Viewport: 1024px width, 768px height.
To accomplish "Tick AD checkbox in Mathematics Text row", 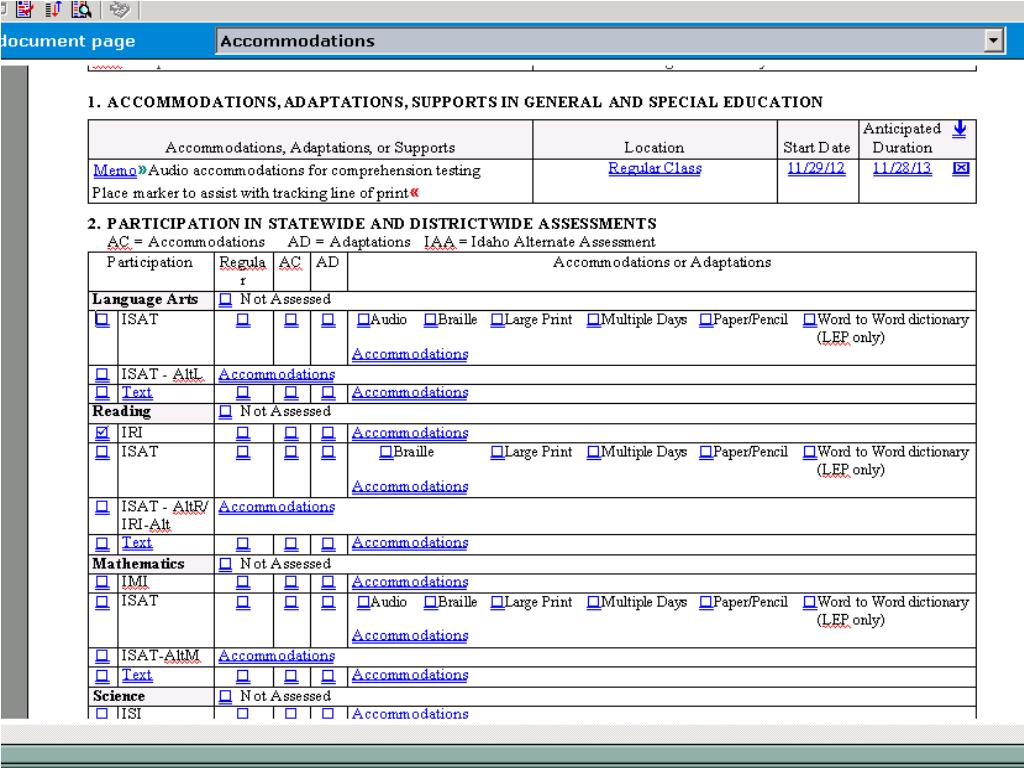I will coord(328,675).
